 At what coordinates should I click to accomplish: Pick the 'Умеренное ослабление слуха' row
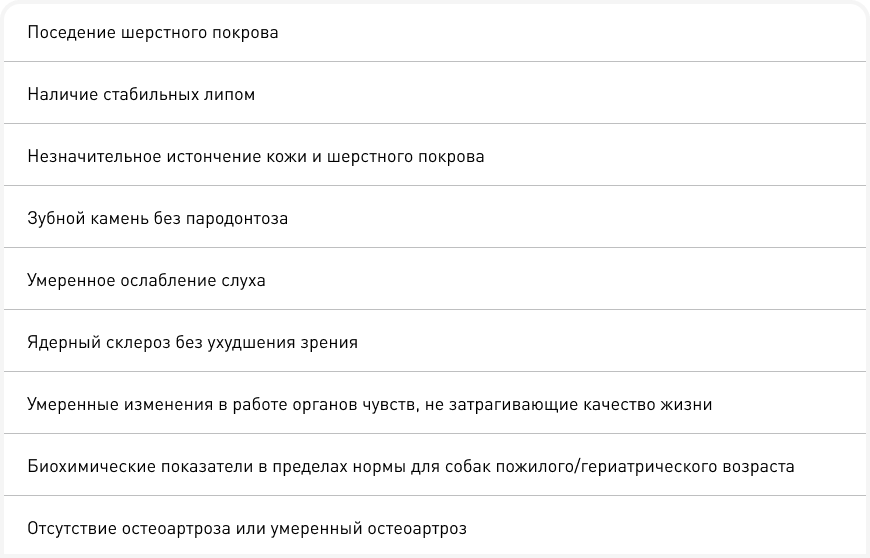pos(146,281)
